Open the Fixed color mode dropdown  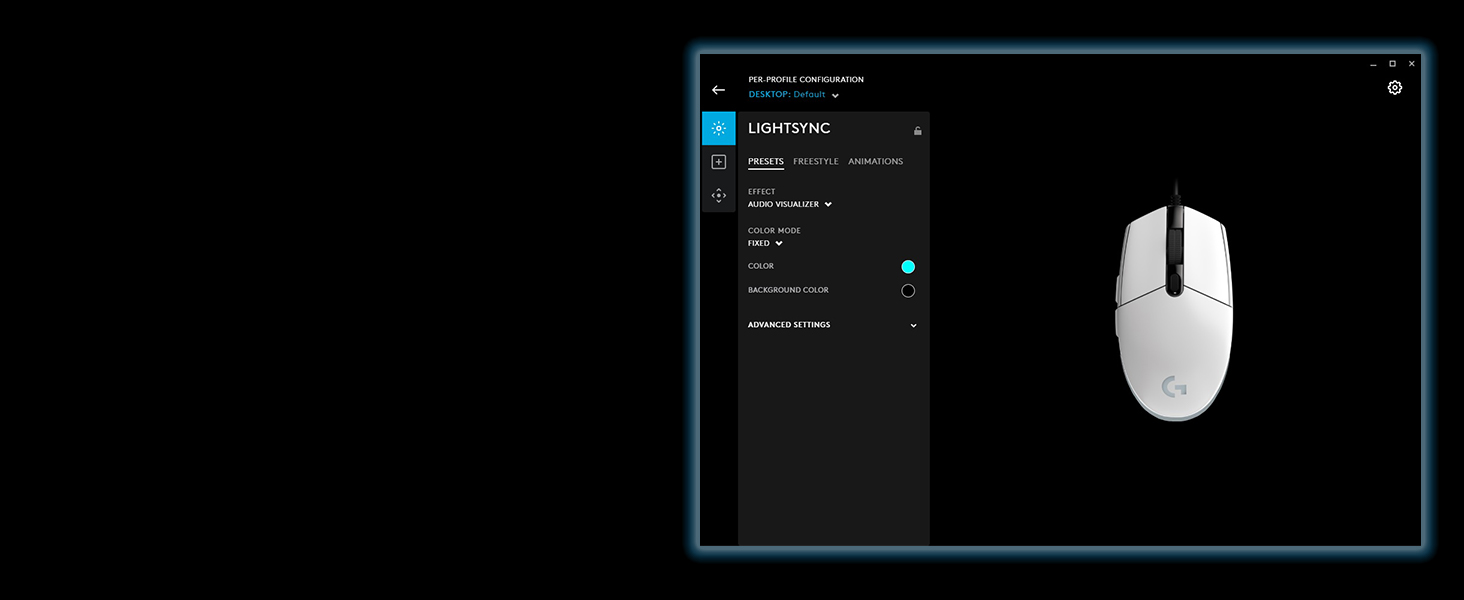765,243
